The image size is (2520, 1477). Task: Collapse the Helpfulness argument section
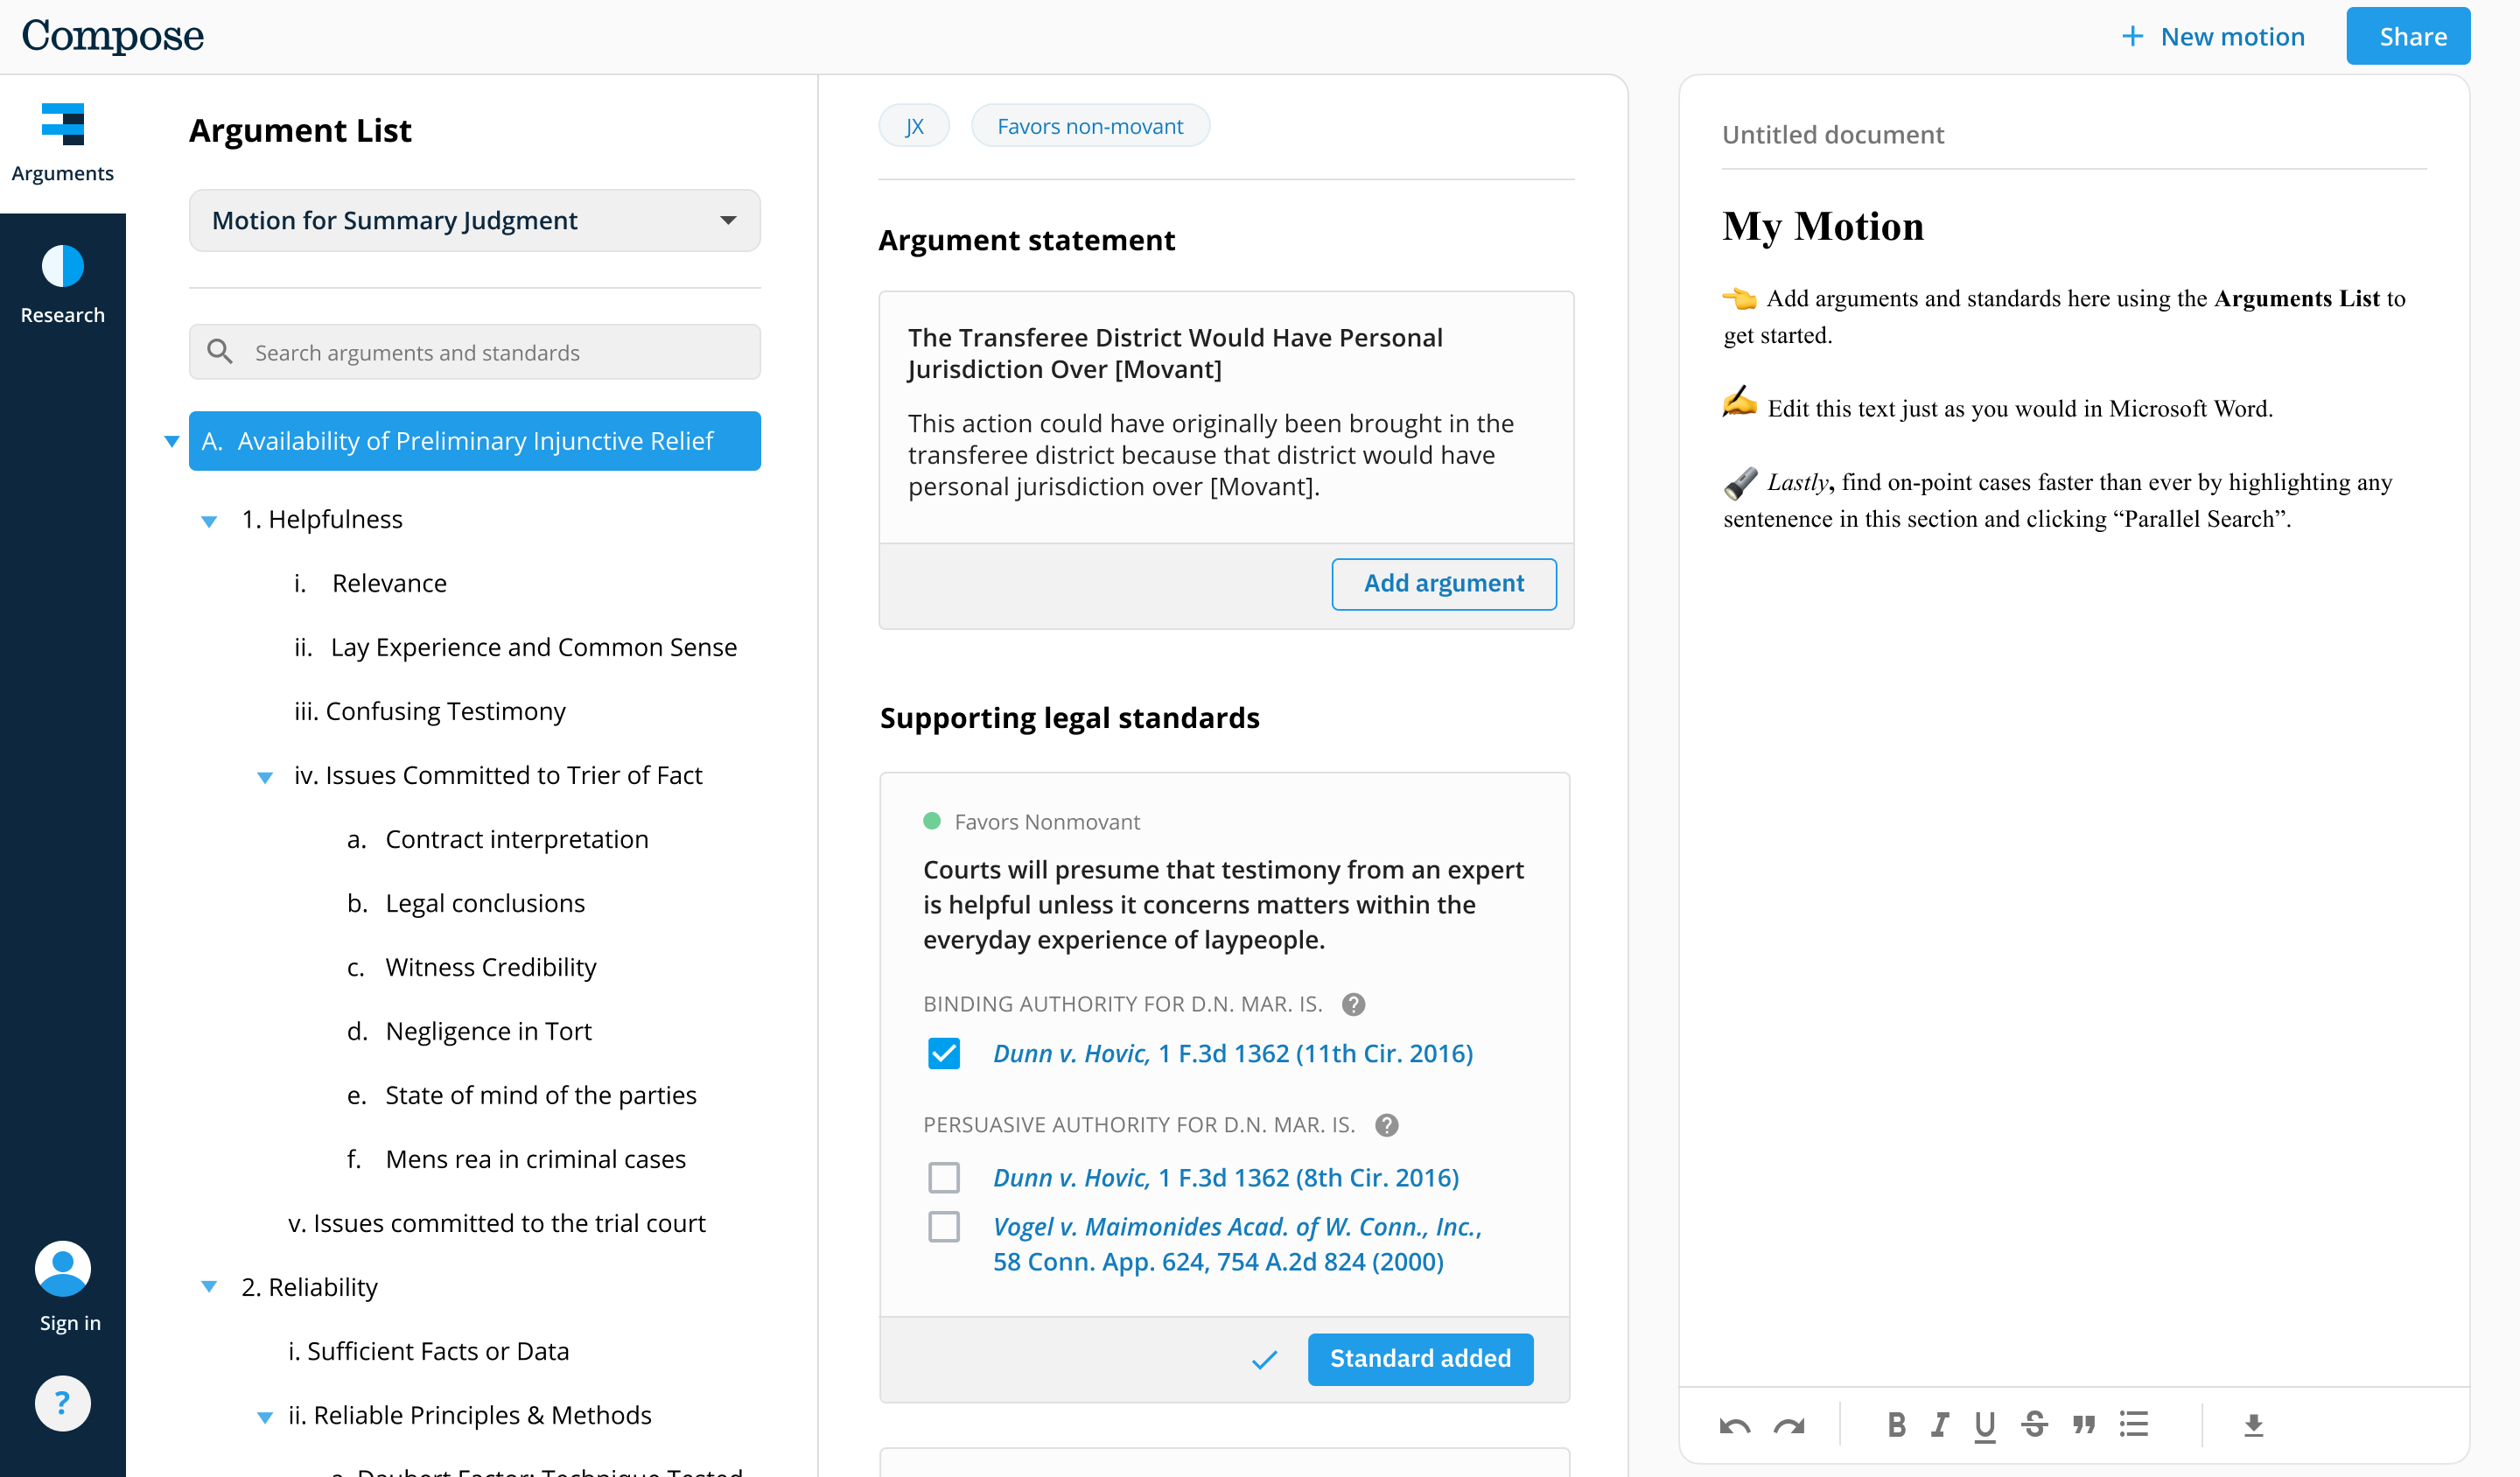209,520
